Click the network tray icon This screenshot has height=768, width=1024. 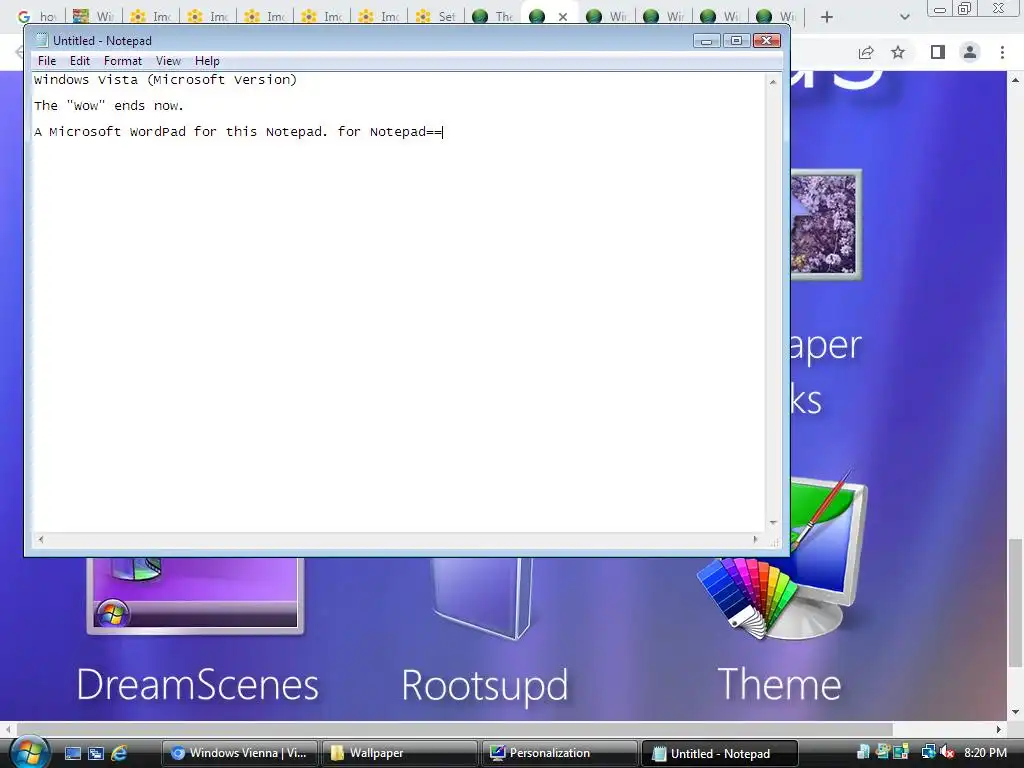(x=928, y=752)
